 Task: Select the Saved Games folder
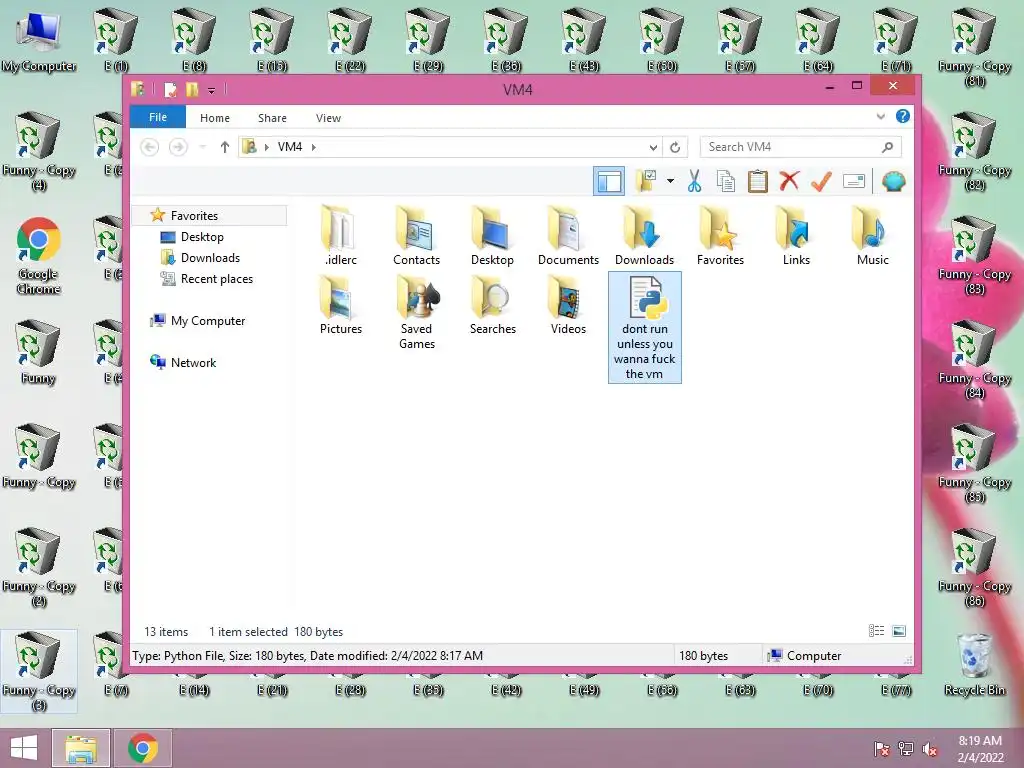click(416, 312)
